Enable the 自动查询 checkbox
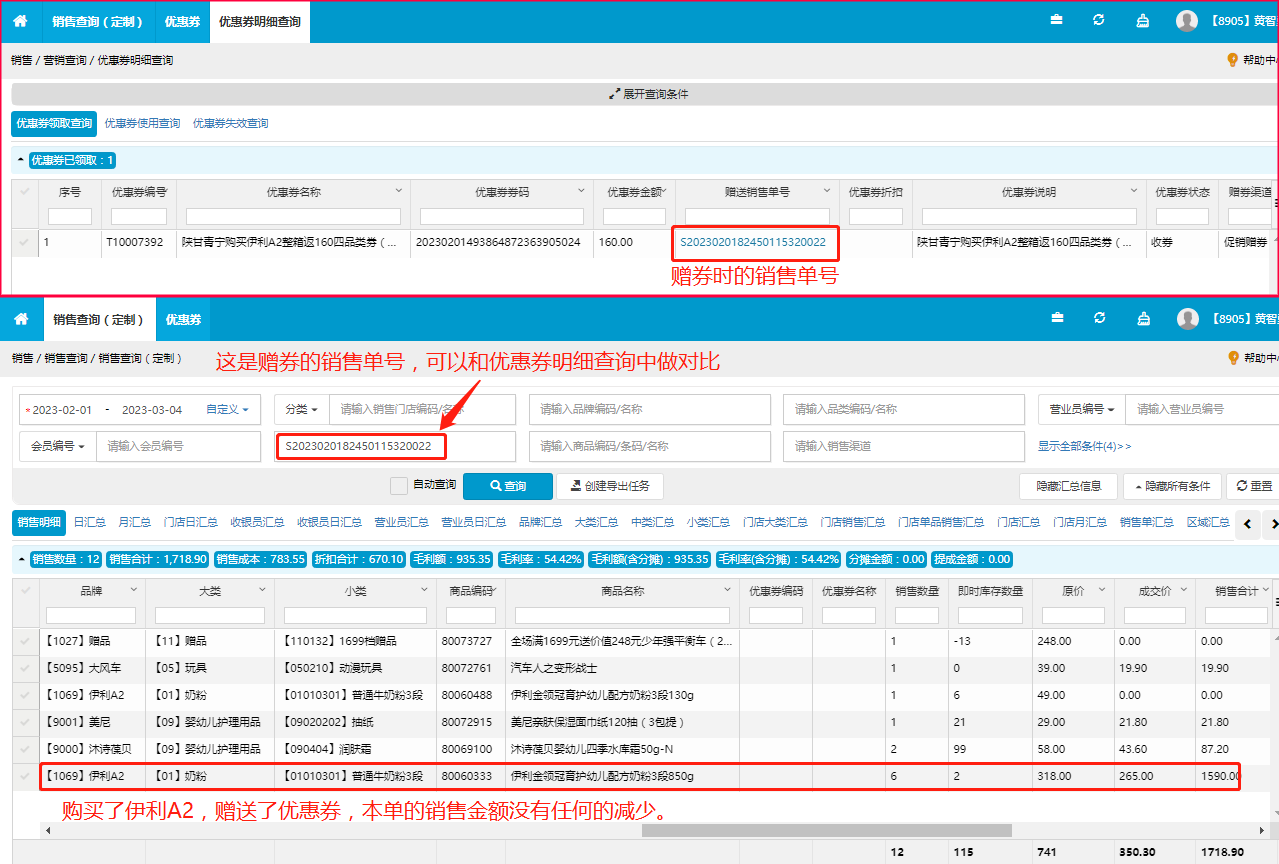Viewport: 1279px width, 864px height. (x=399, y=486)
